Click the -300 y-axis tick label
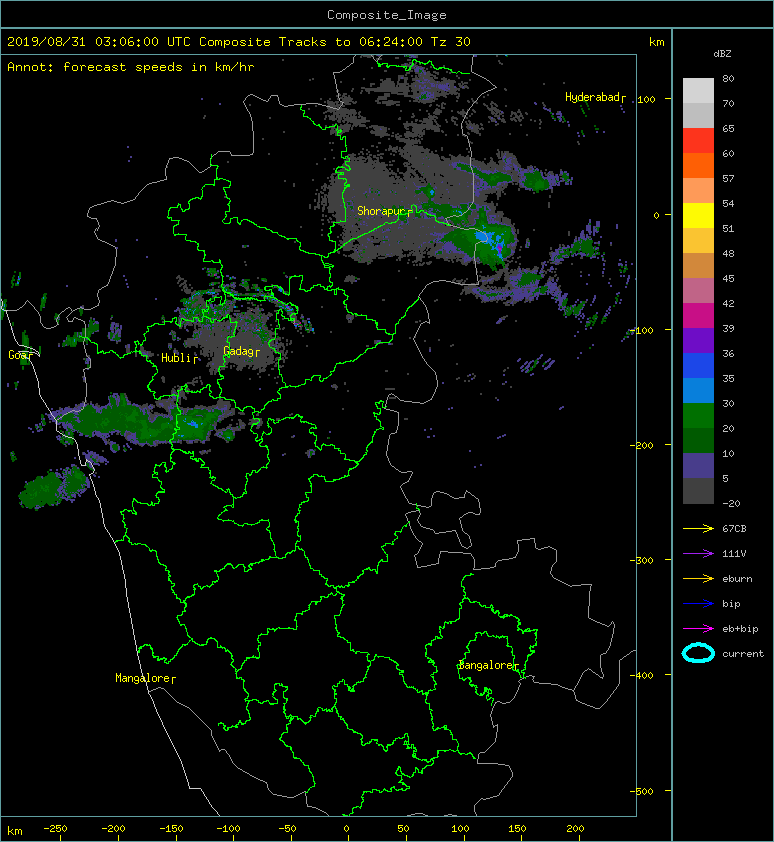Viewport: 774px width, 842px height. coord(641,560)
